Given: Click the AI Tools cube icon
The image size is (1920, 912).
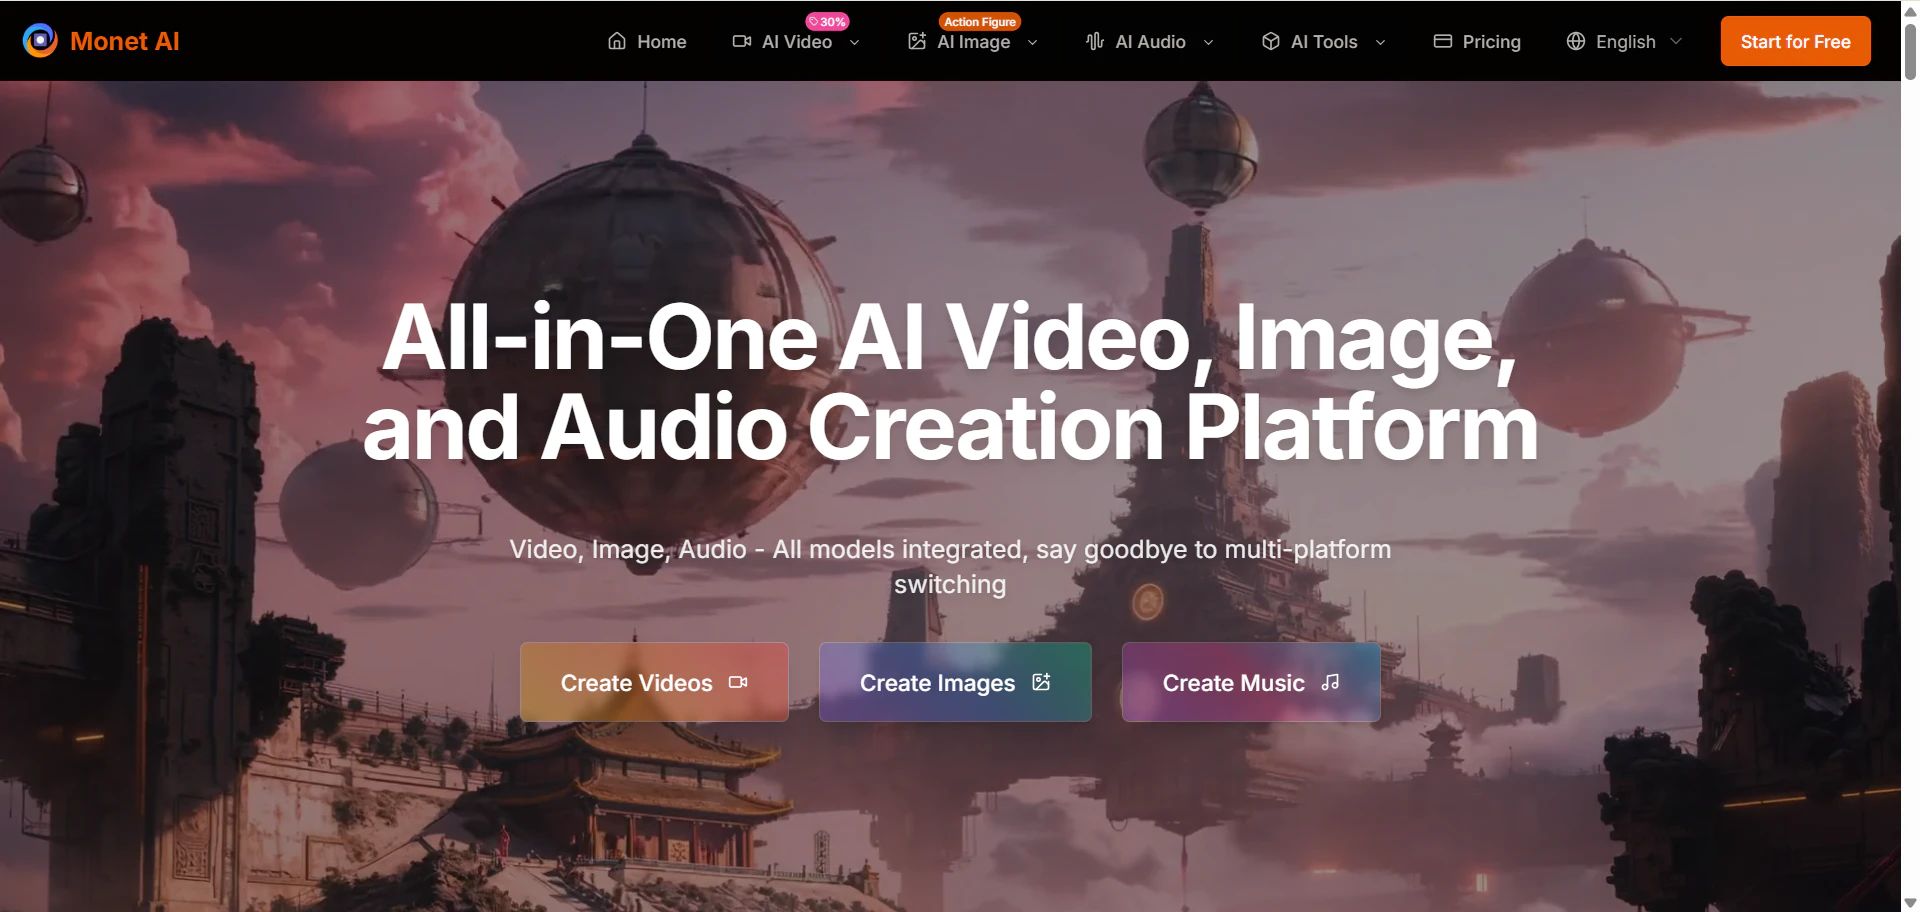Looking at the screenshot, I should coord(1270,41).
